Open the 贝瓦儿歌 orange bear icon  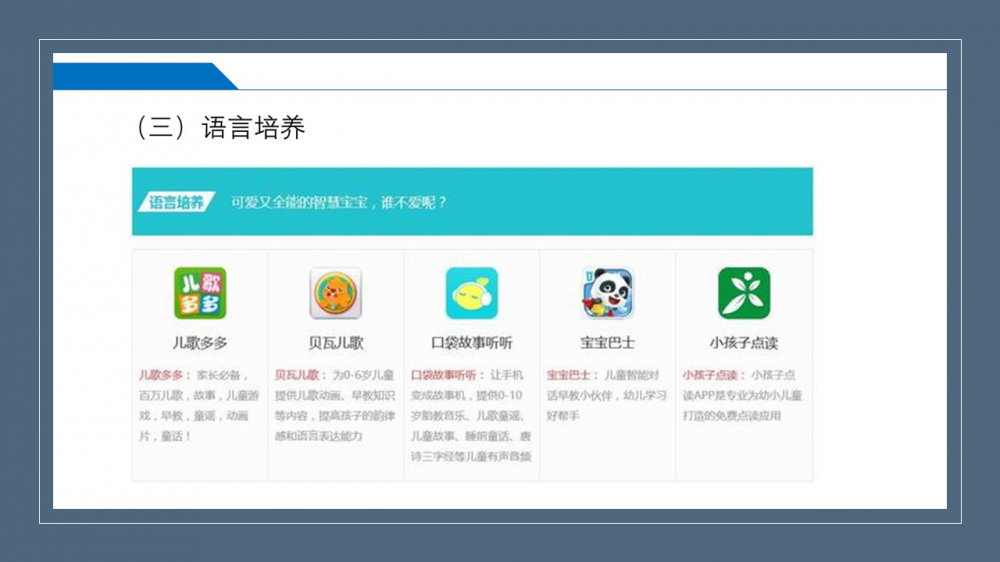tap(335, 293)
